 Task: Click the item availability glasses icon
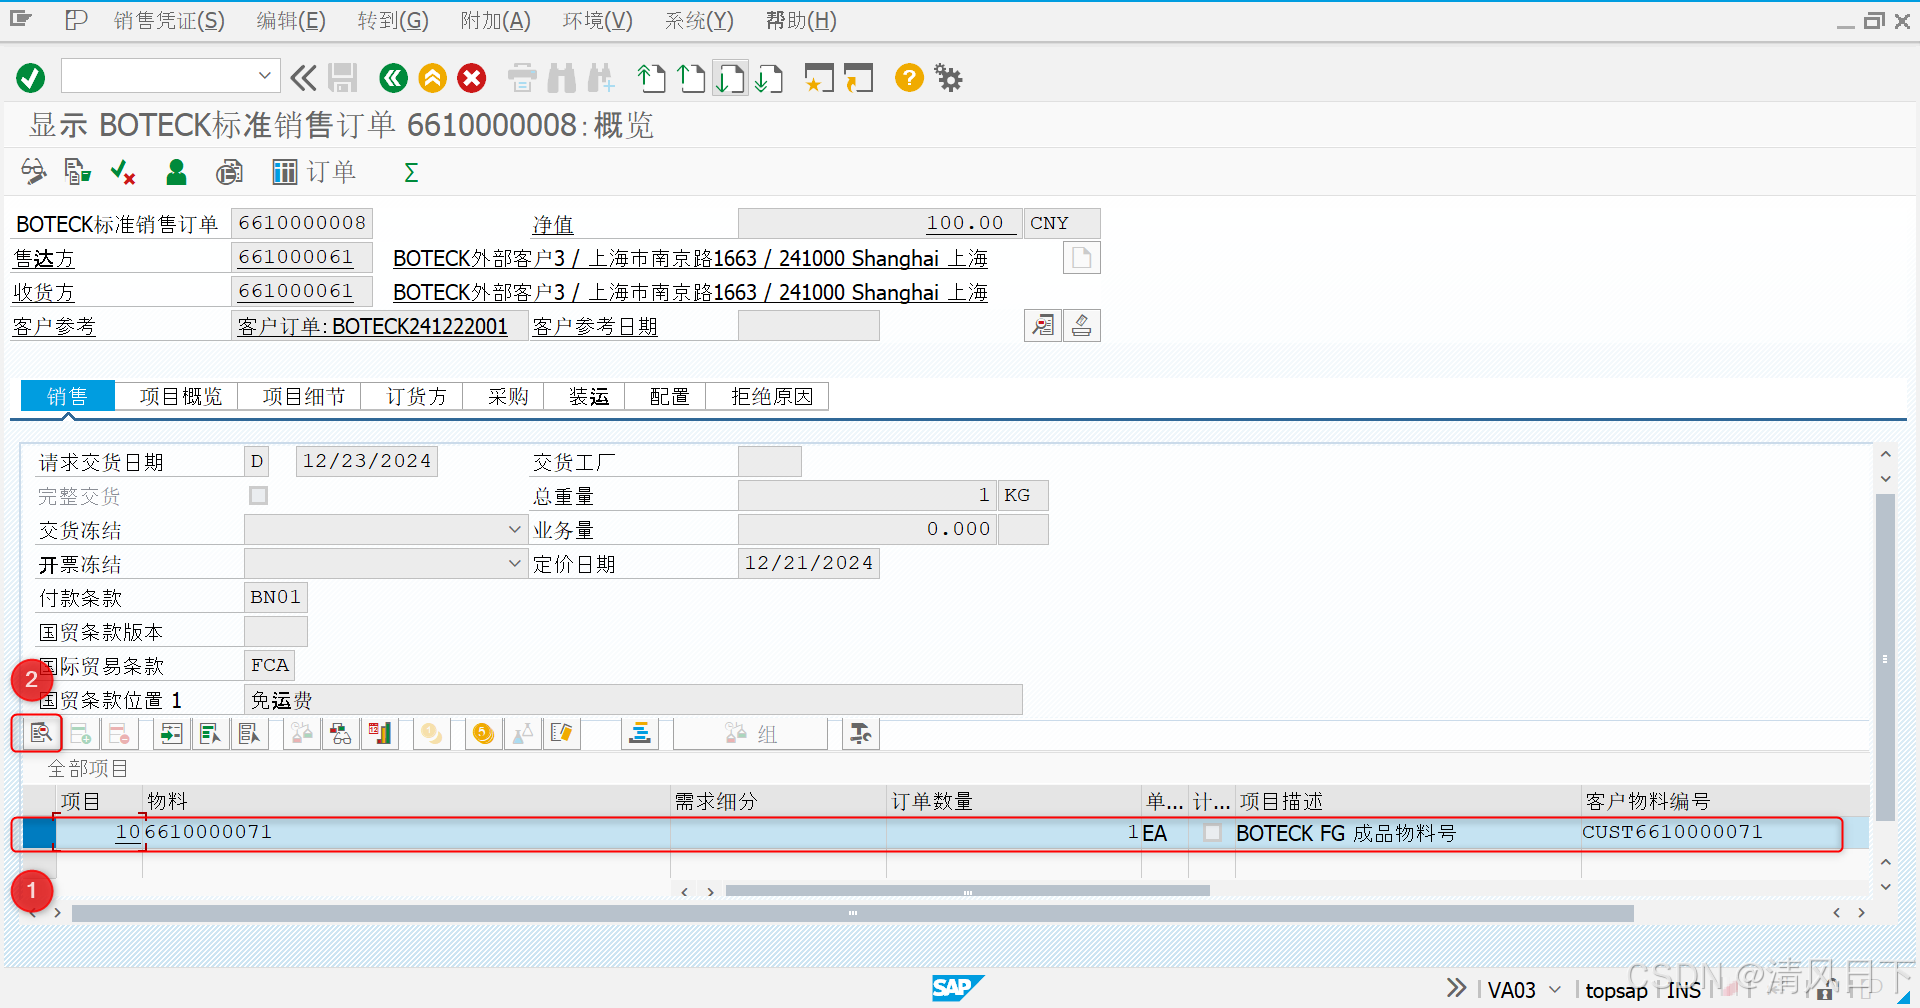pyautogui.click(x=341, y=734)
